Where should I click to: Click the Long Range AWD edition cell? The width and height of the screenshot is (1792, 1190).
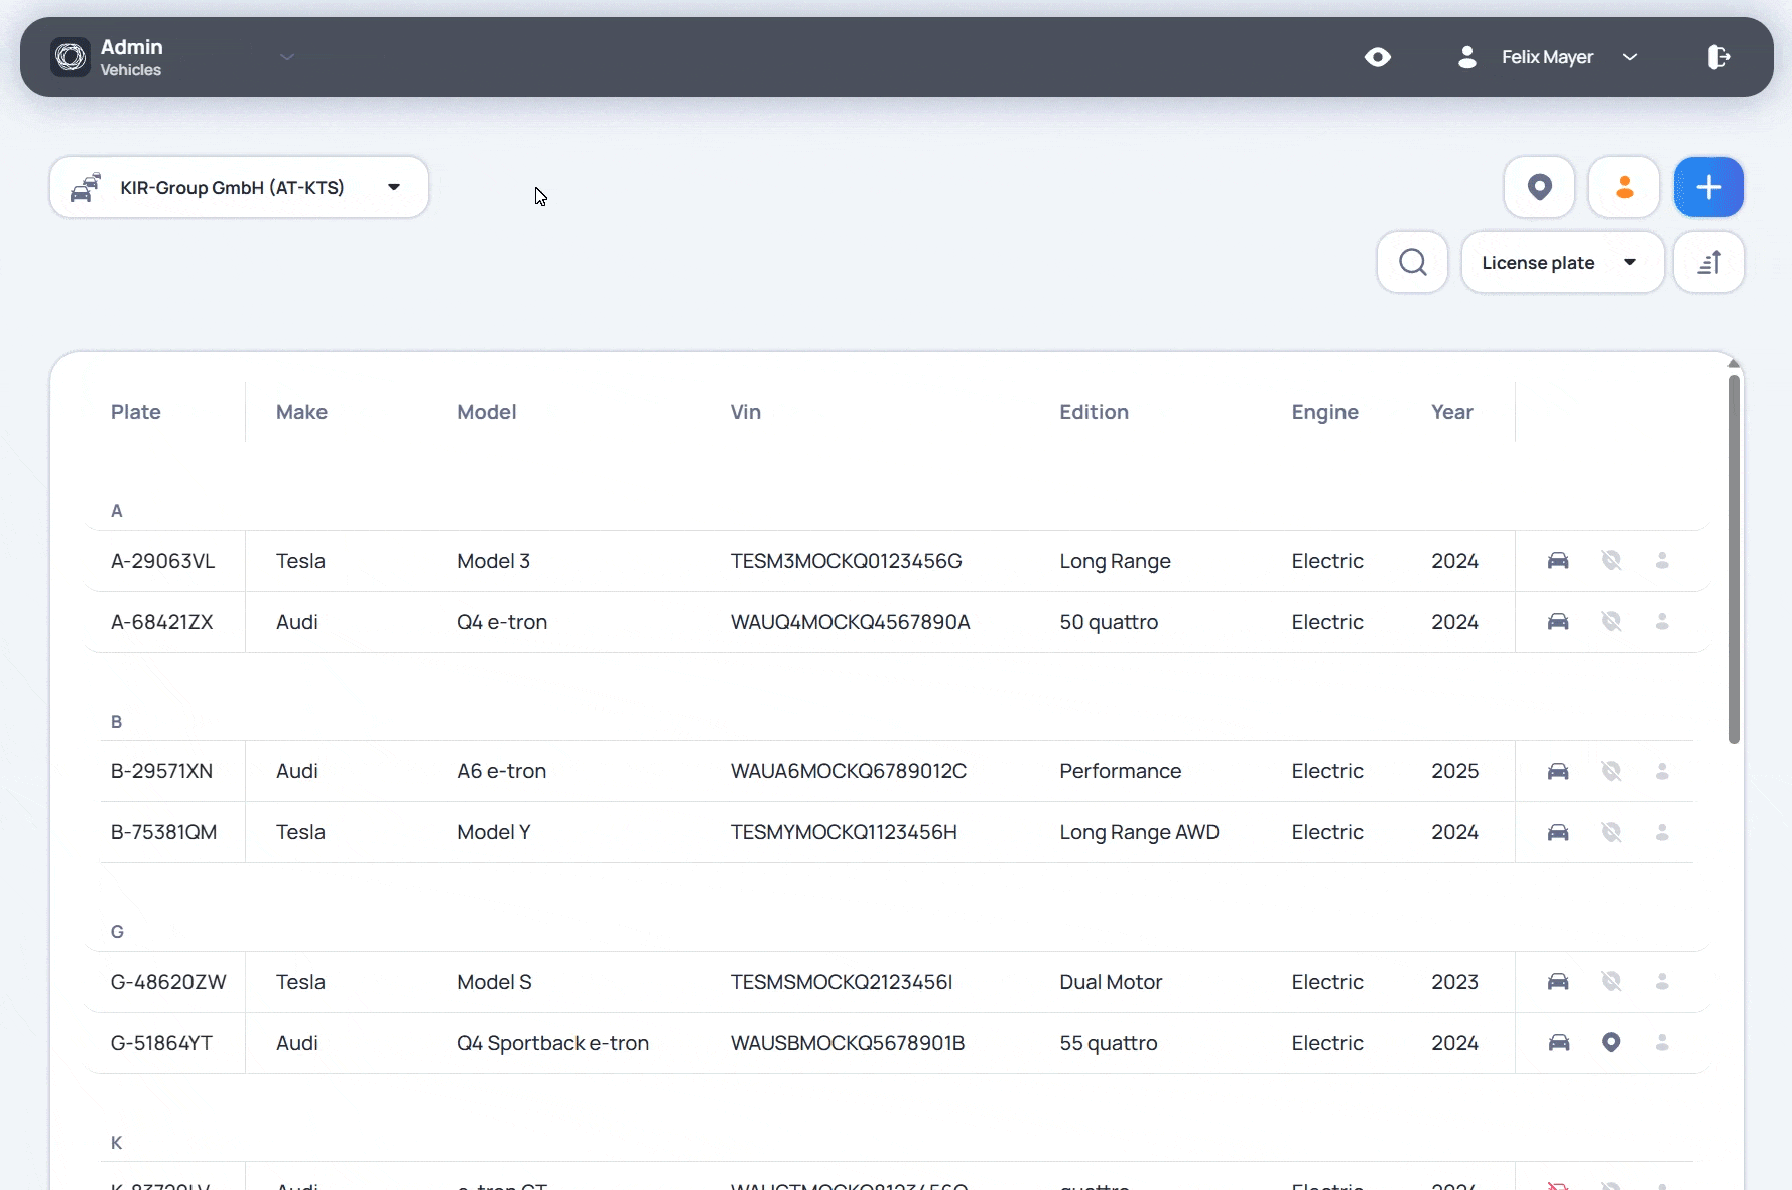pos(1139,832)
